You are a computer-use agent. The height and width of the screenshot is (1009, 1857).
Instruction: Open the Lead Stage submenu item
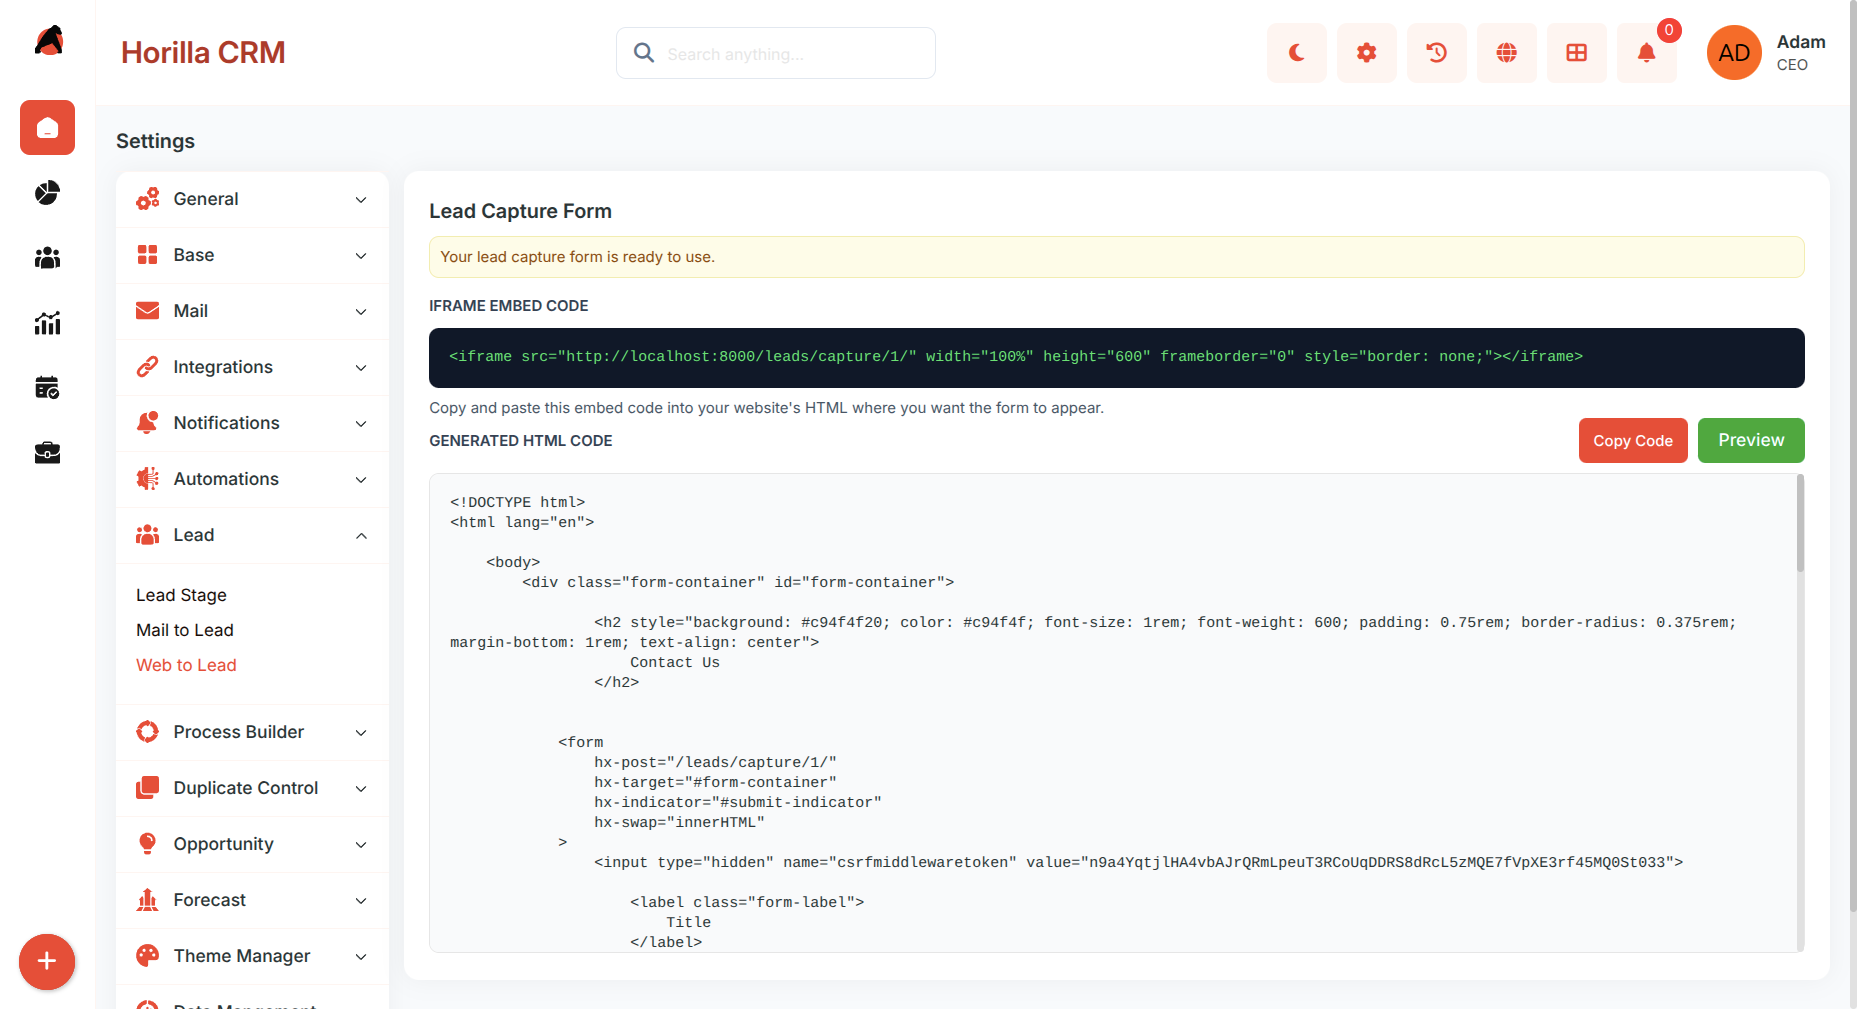click(181, 595)
